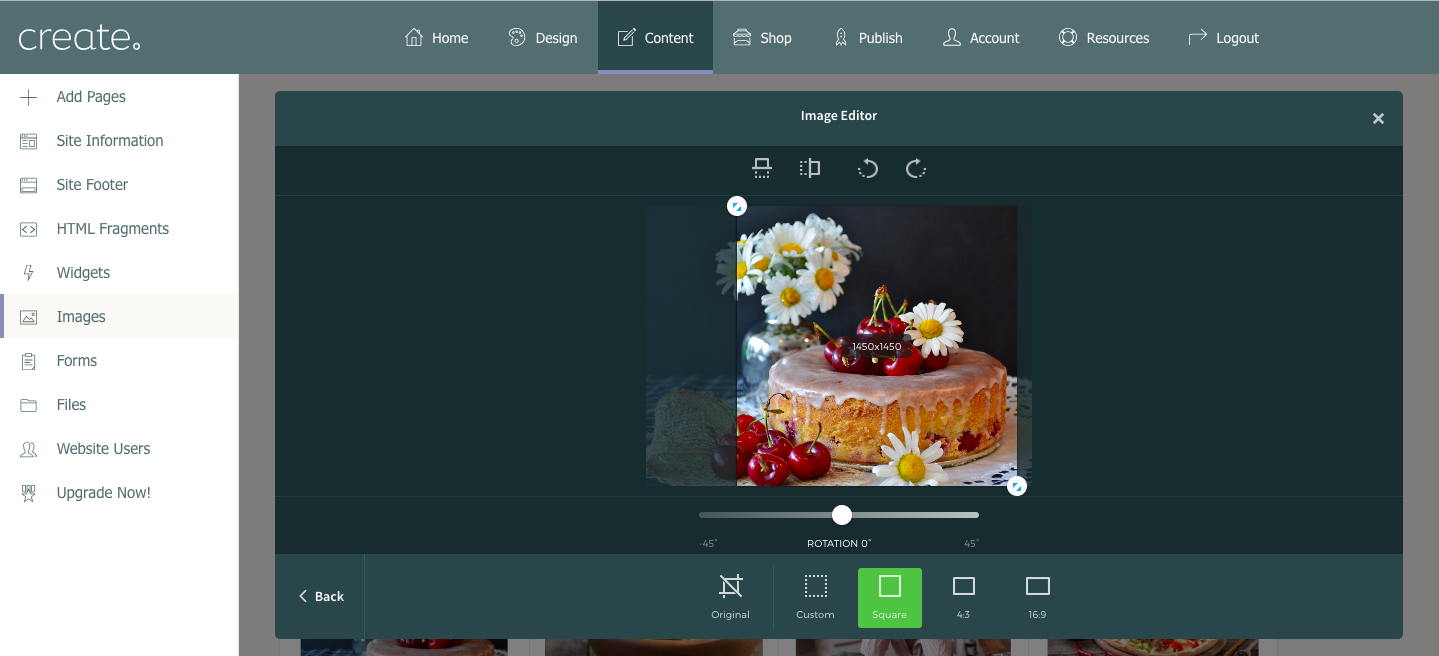
Task: Open Widgets from the sidebar
Action: pos(119,273)
